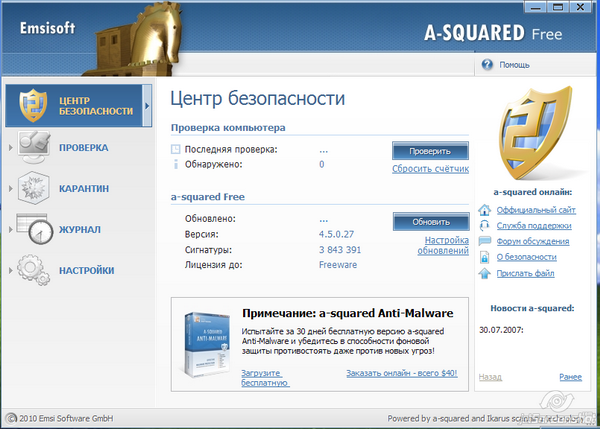Click Загрузите бесплатную download link
Image resolution: width=600 pixels, height=429 pixels.
[x=265, y=378]
